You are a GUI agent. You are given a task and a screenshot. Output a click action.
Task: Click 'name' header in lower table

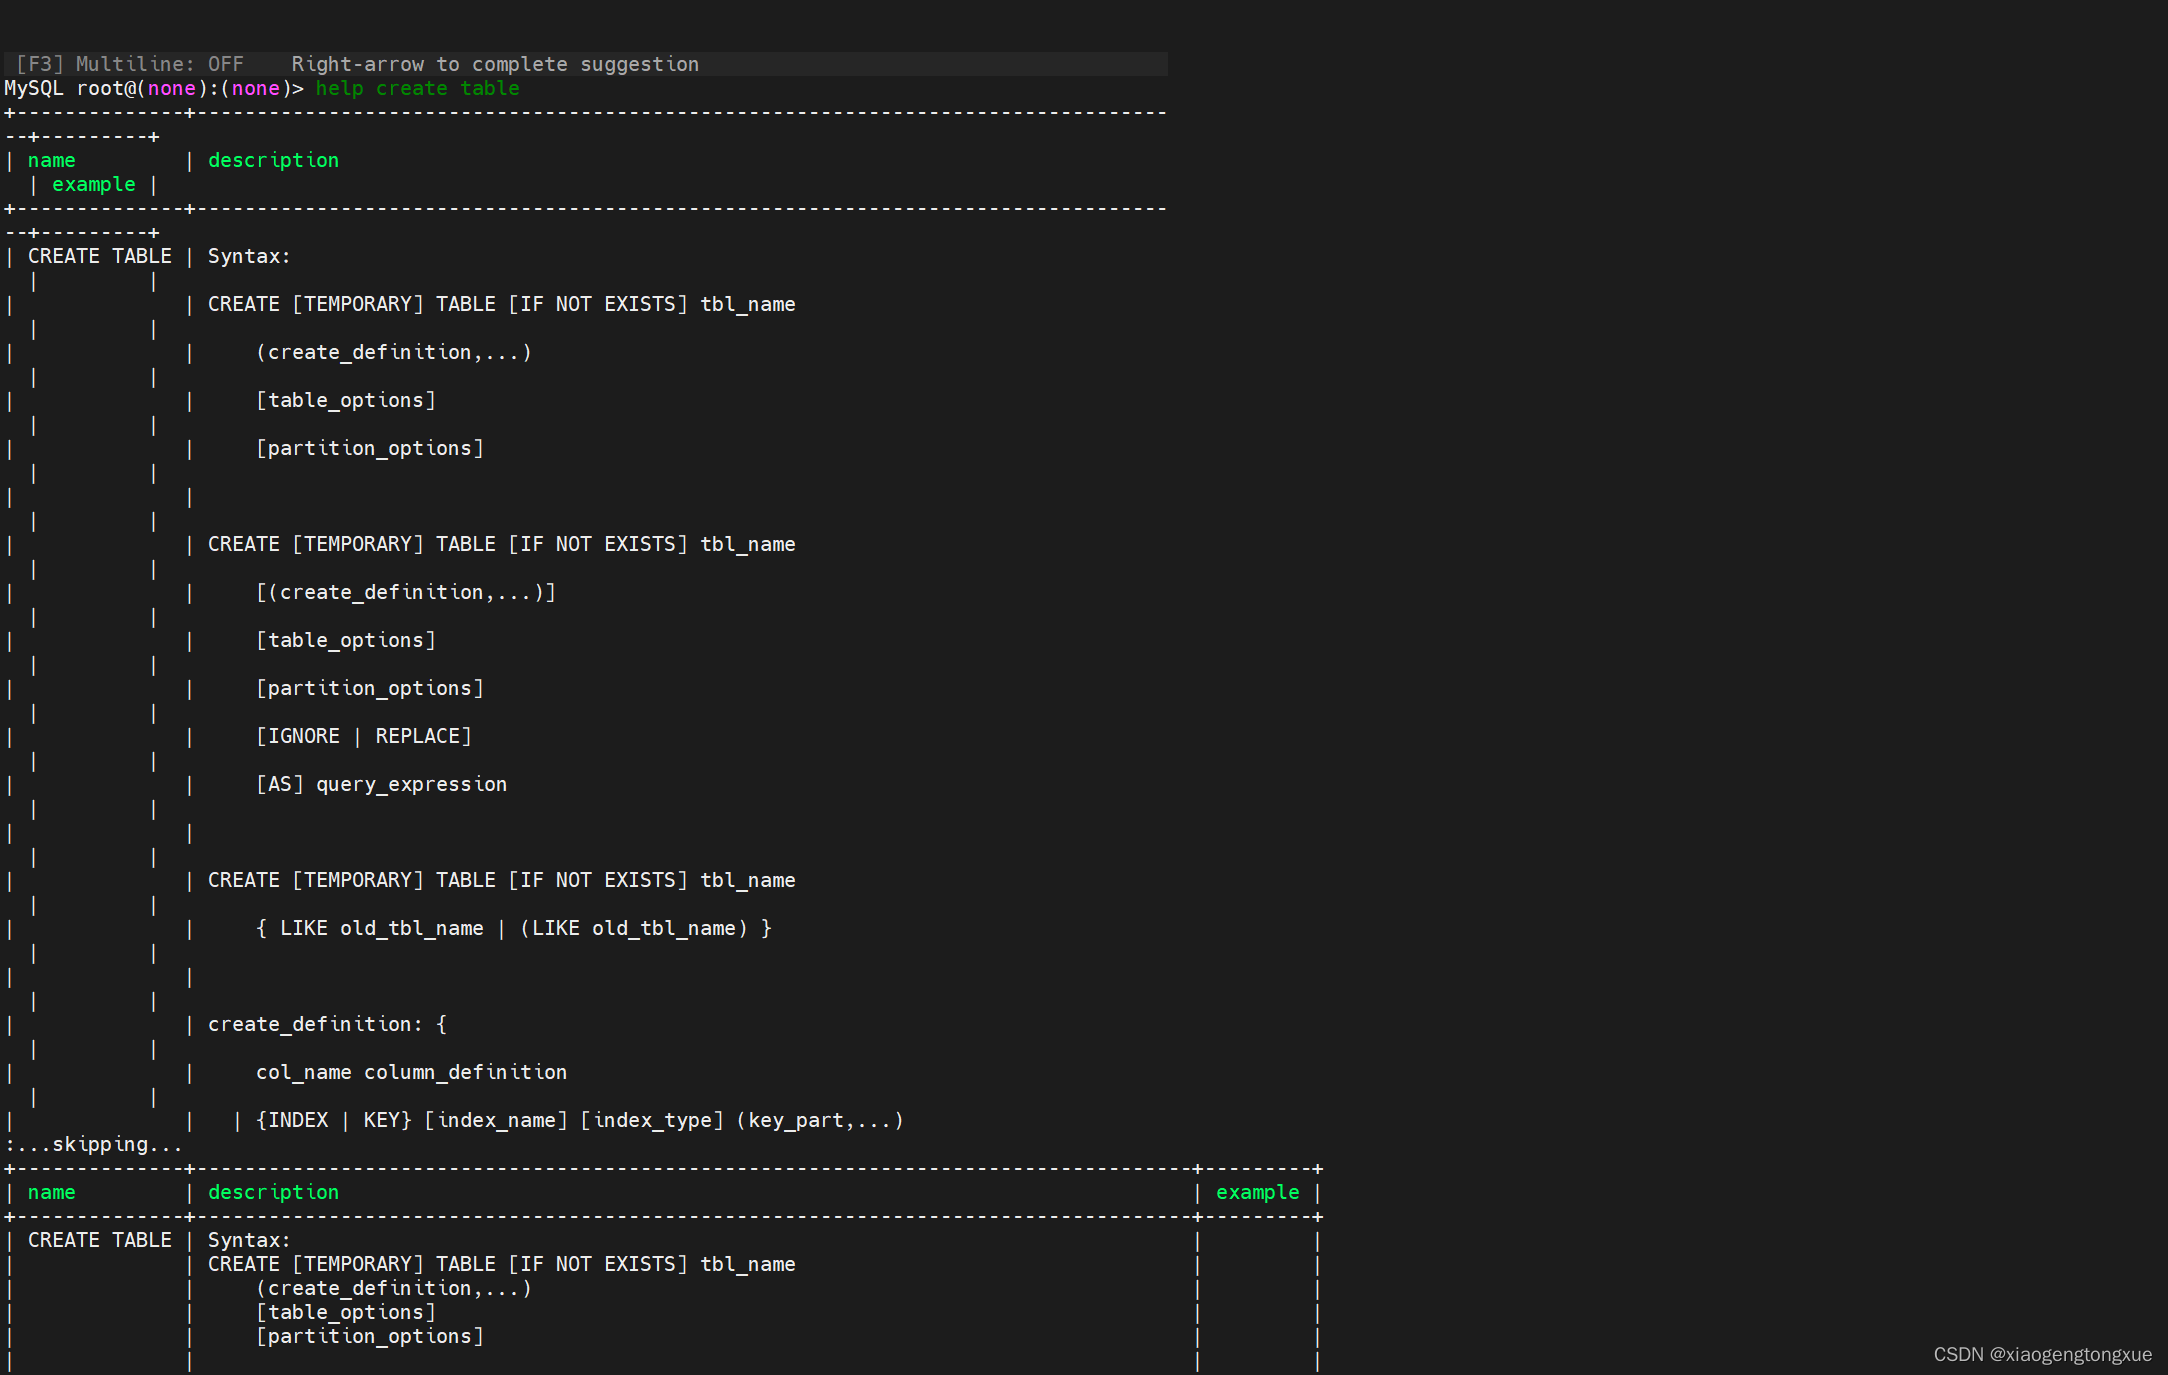click(51, 1192)
